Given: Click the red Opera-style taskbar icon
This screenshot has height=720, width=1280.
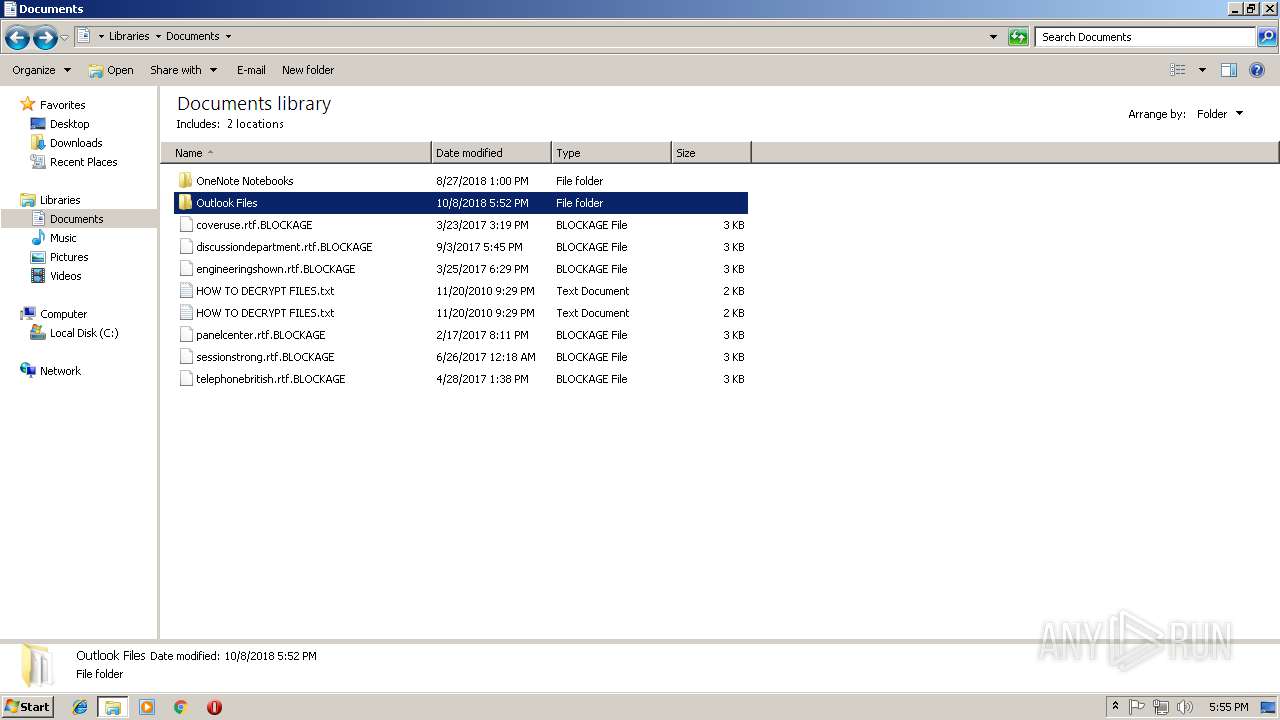Looking at the screenshot, I should click(x=214, y=707).
